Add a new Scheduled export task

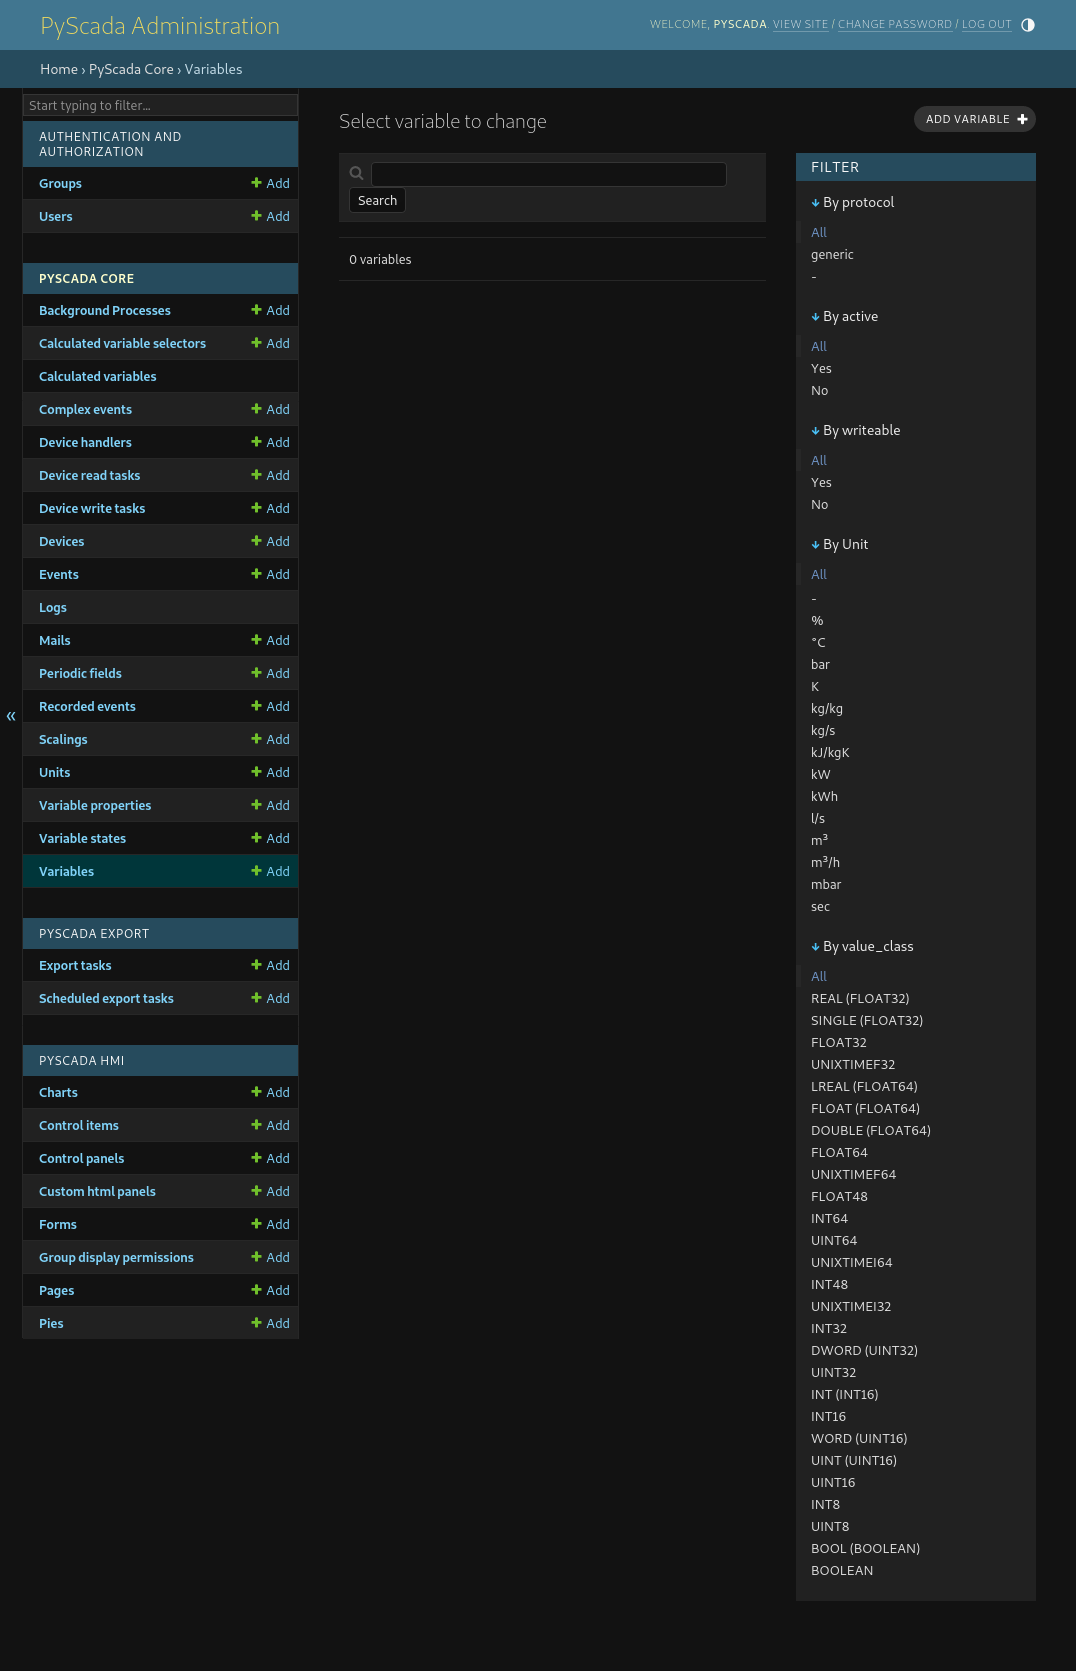pos(270,998)
